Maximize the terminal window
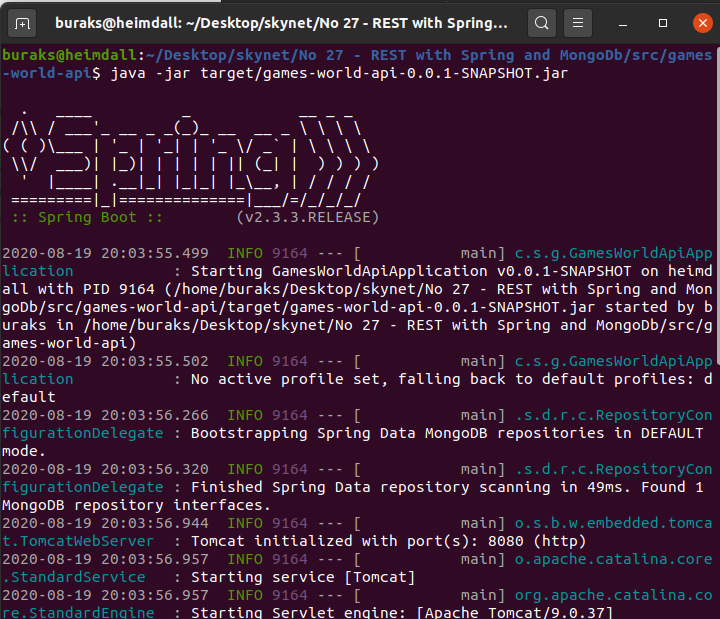Viewport: 720px width, 619px height. pyautogui.click(x=663, y=23)
